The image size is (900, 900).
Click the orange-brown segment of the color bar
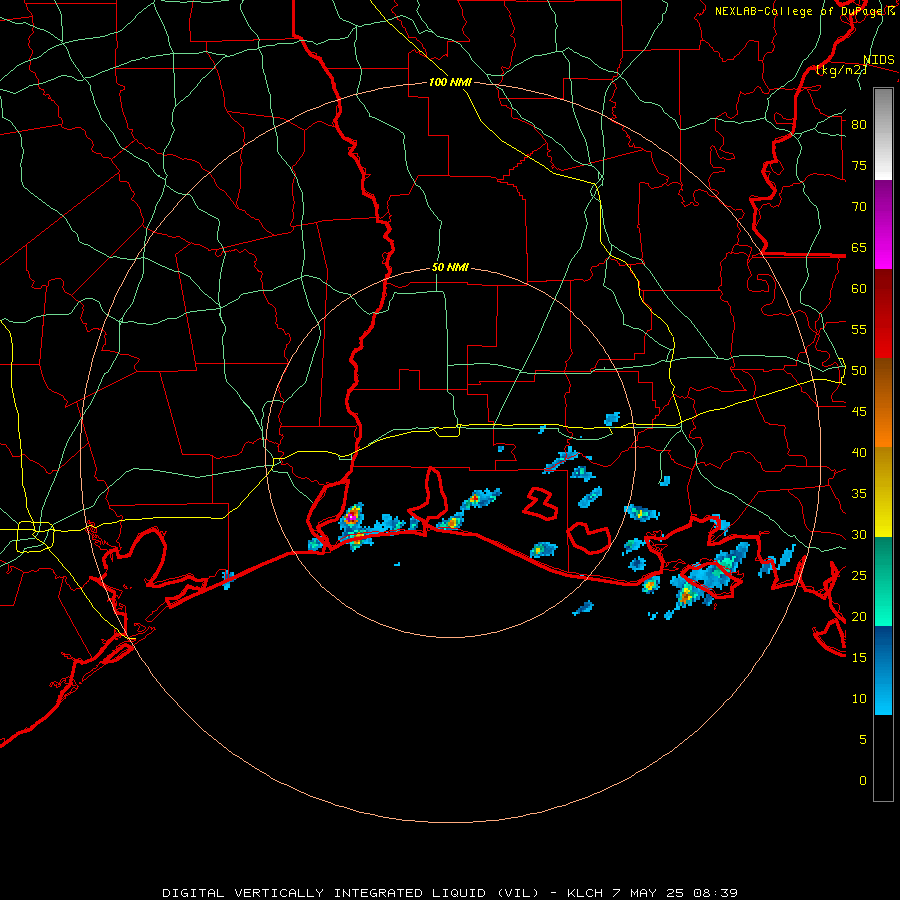[x=883, y=402]
